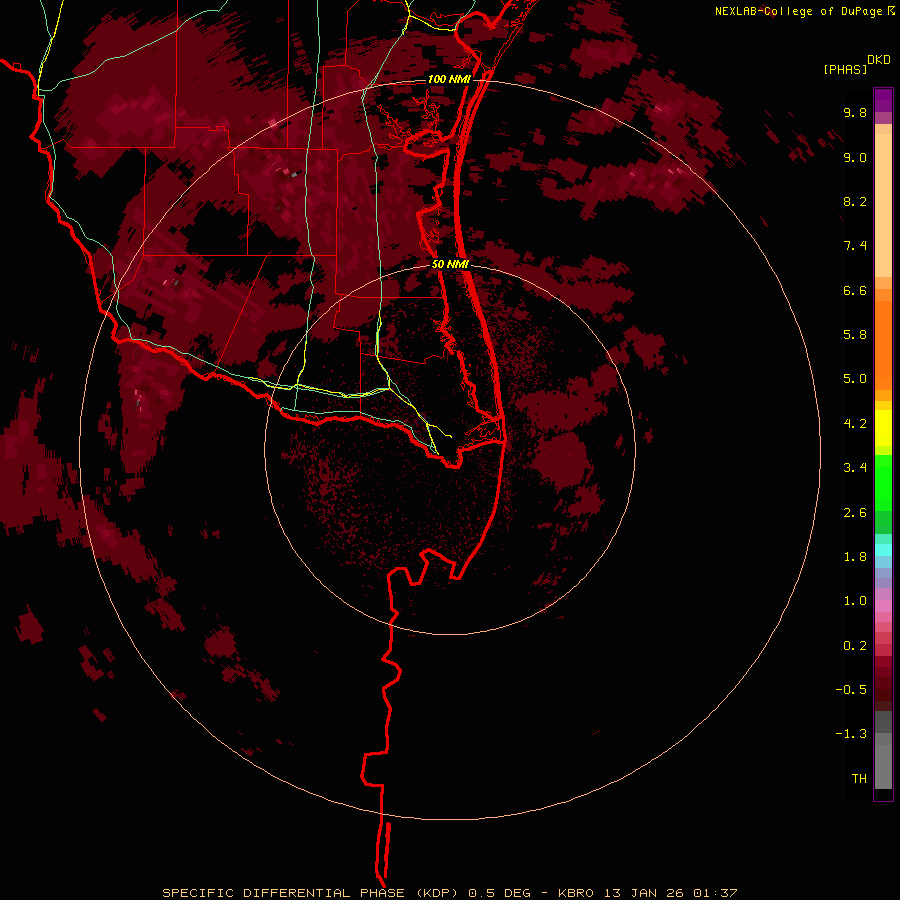Click the 2.6 value on color scale
Screen dimensions: 900x900
coord(855,513)
